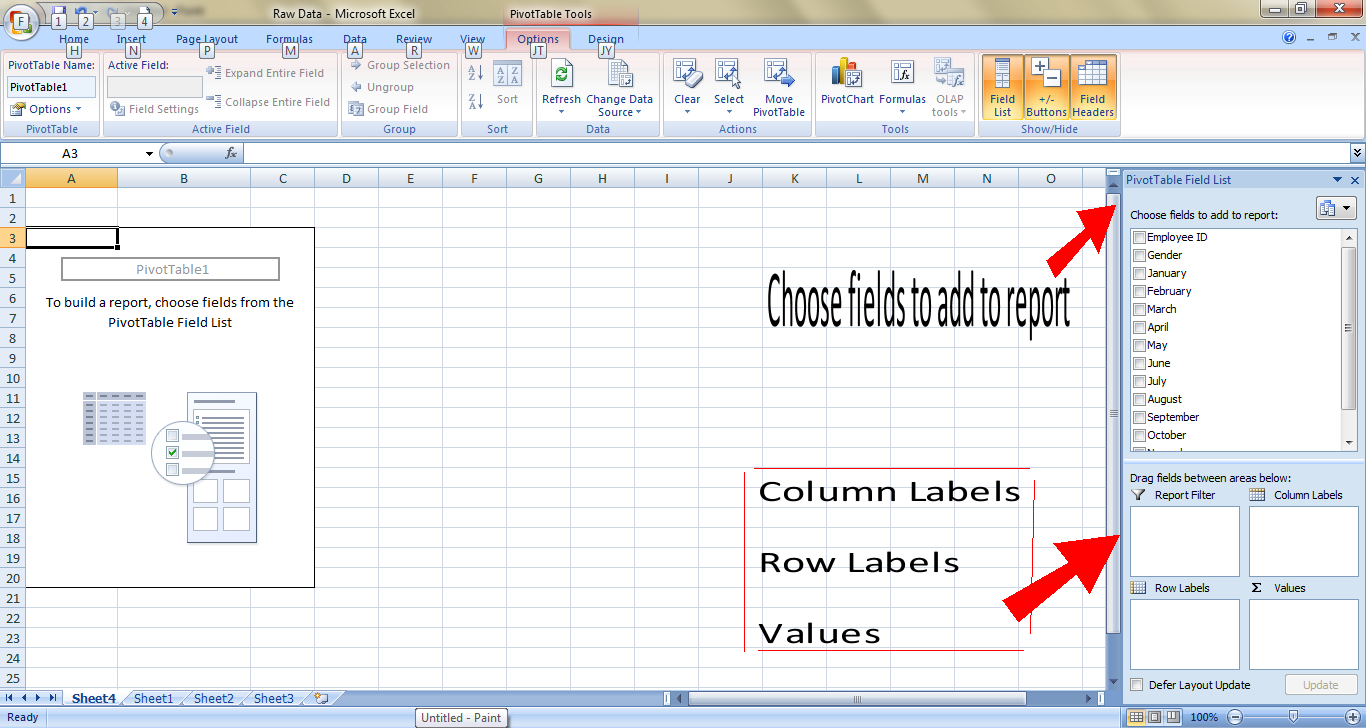Click Expand Entire Field
Viewport: 1366px width, 728px height.
pyautogui.click(x=265, y=73)
